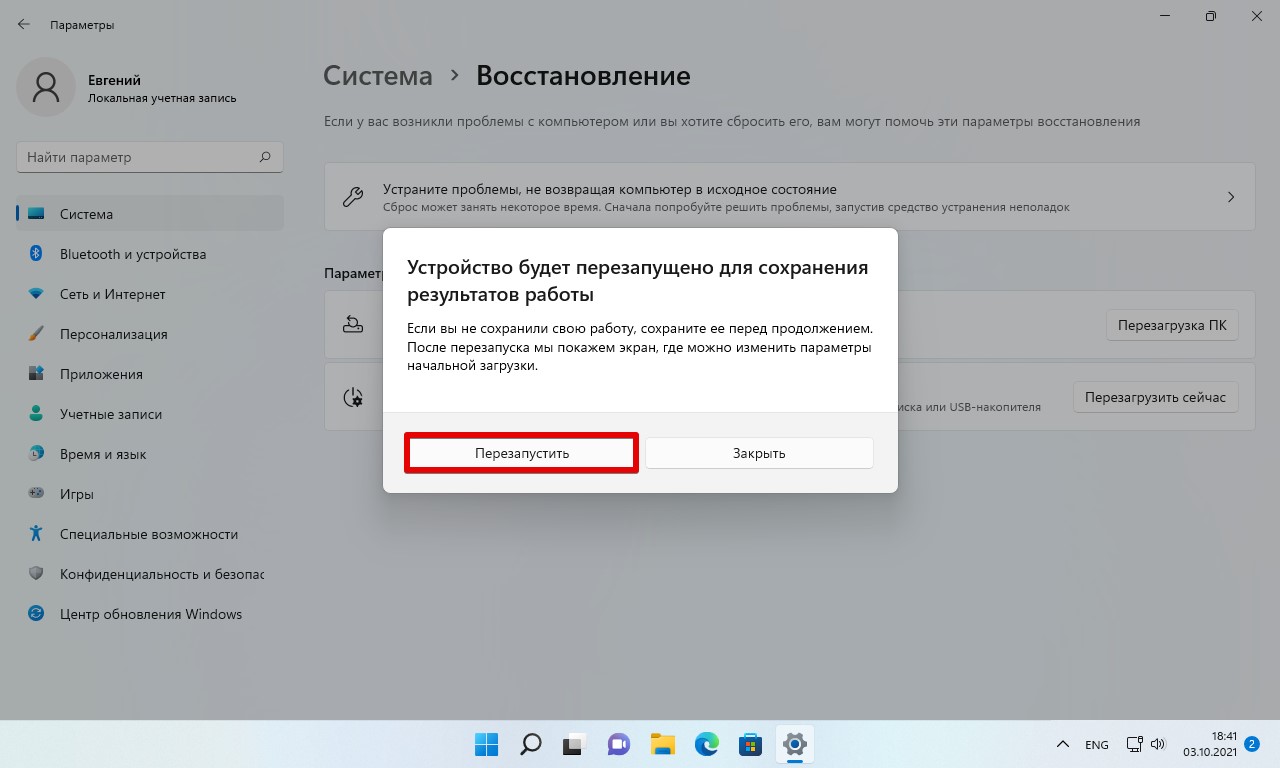Open Учетные записи section
Viewport: 1280px width, 768px height.
150,414
